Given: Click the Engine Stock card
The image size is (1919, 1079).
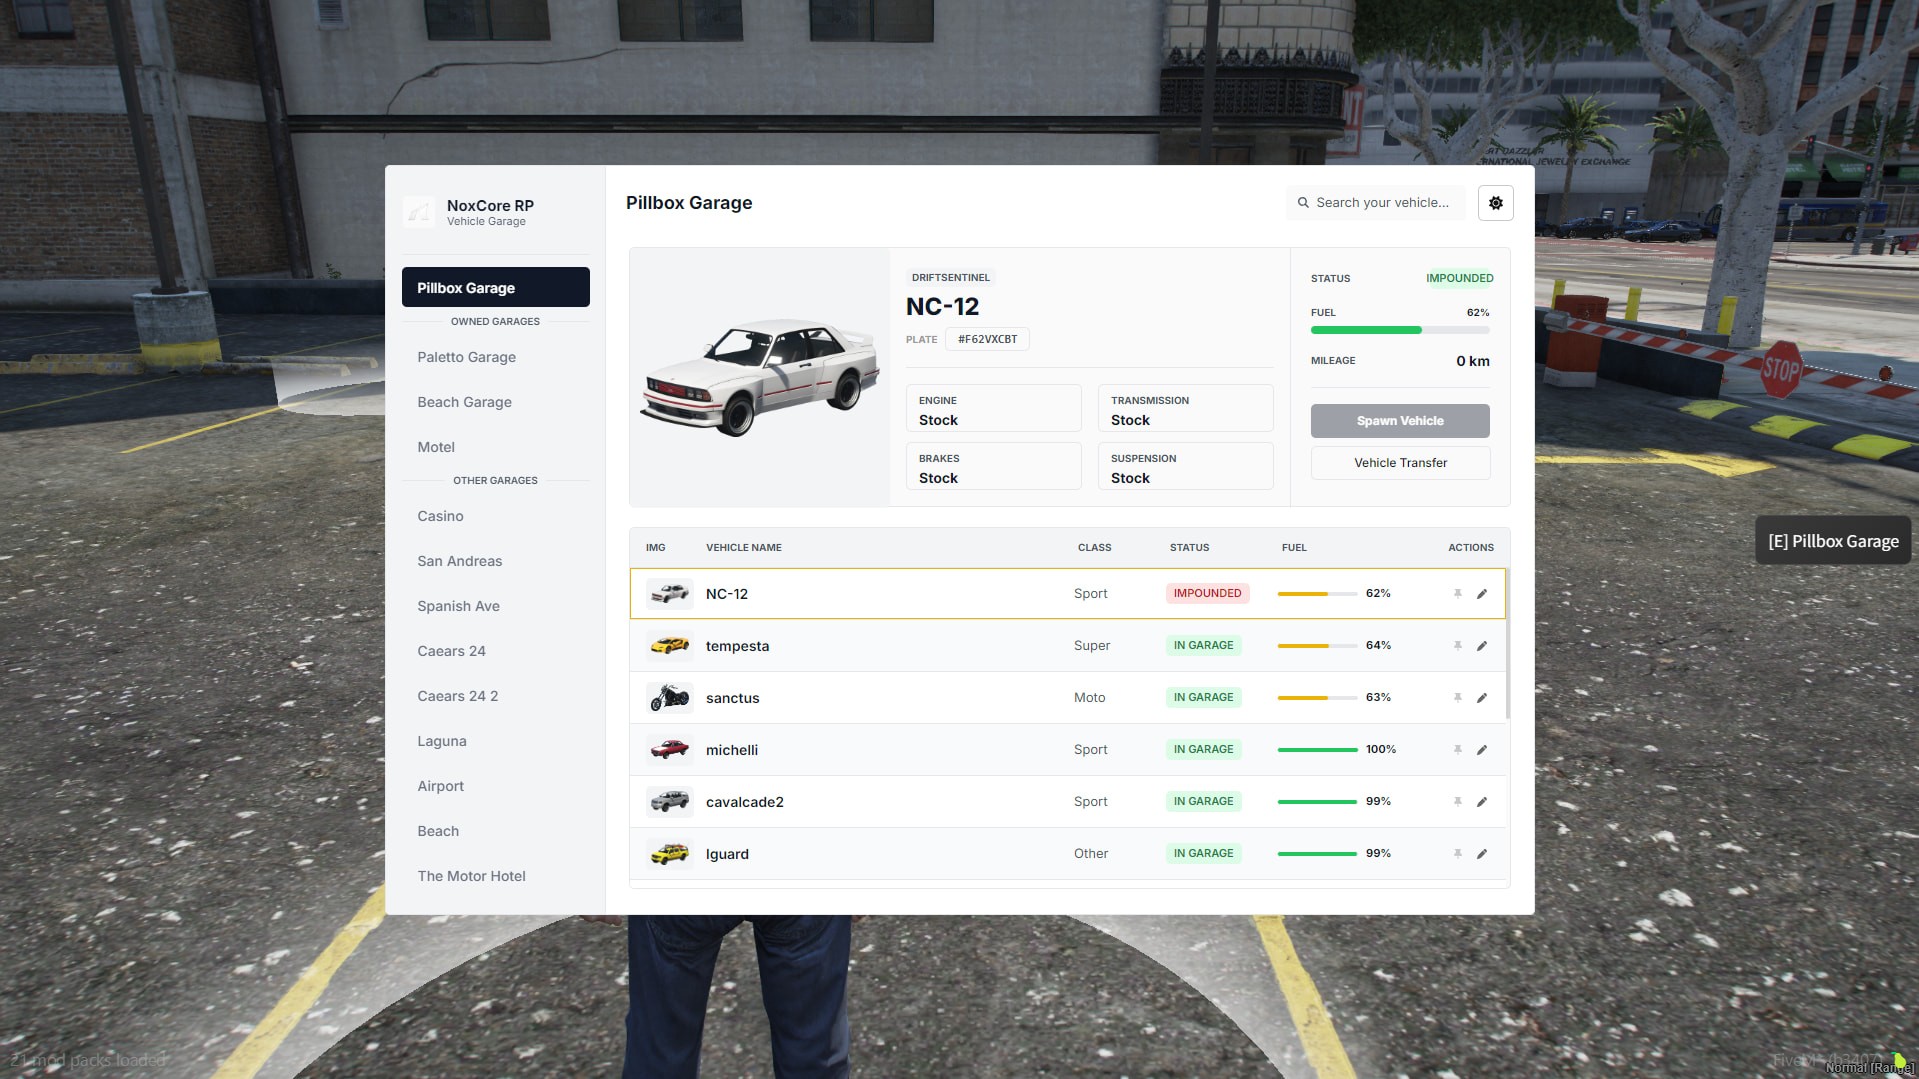Looking at the screenshot, I should click(993, 408).
